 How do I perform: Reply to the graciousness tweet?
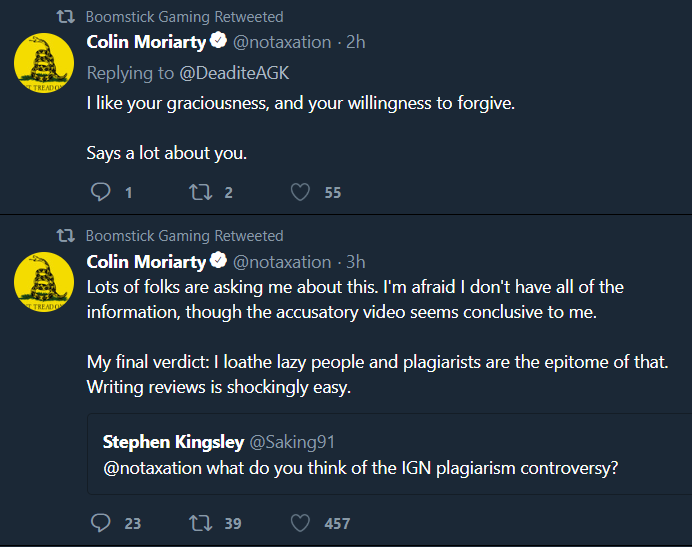coord(101,192)
